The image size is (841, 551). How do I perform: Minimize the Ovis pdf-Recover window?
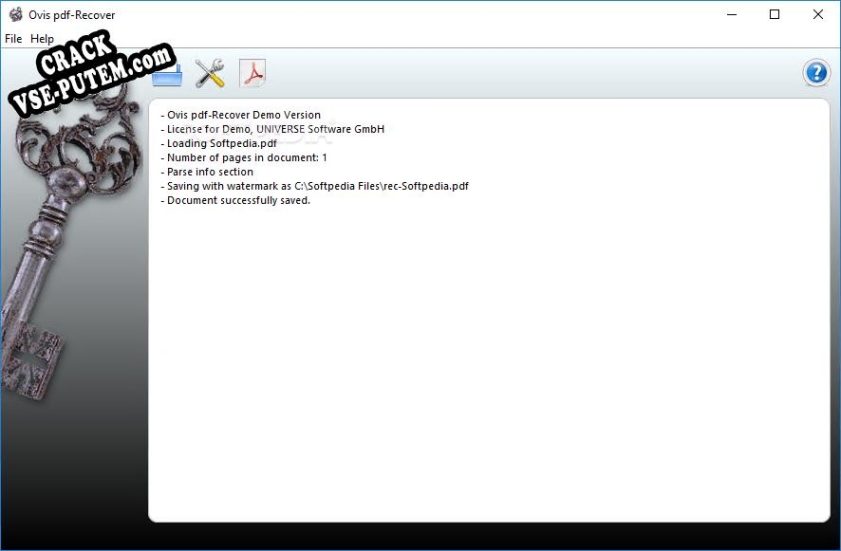pyautogui.click(x=732, y=14)
